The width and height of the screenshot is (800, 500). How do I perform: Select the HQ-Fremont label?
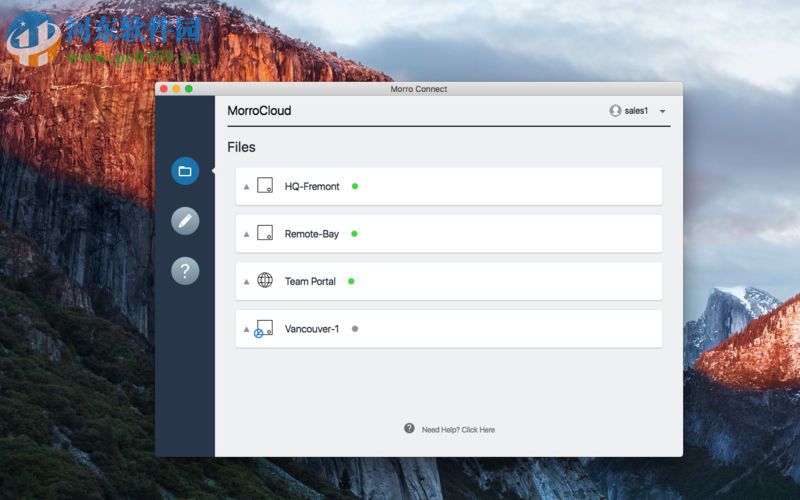(x=312, y=186)
